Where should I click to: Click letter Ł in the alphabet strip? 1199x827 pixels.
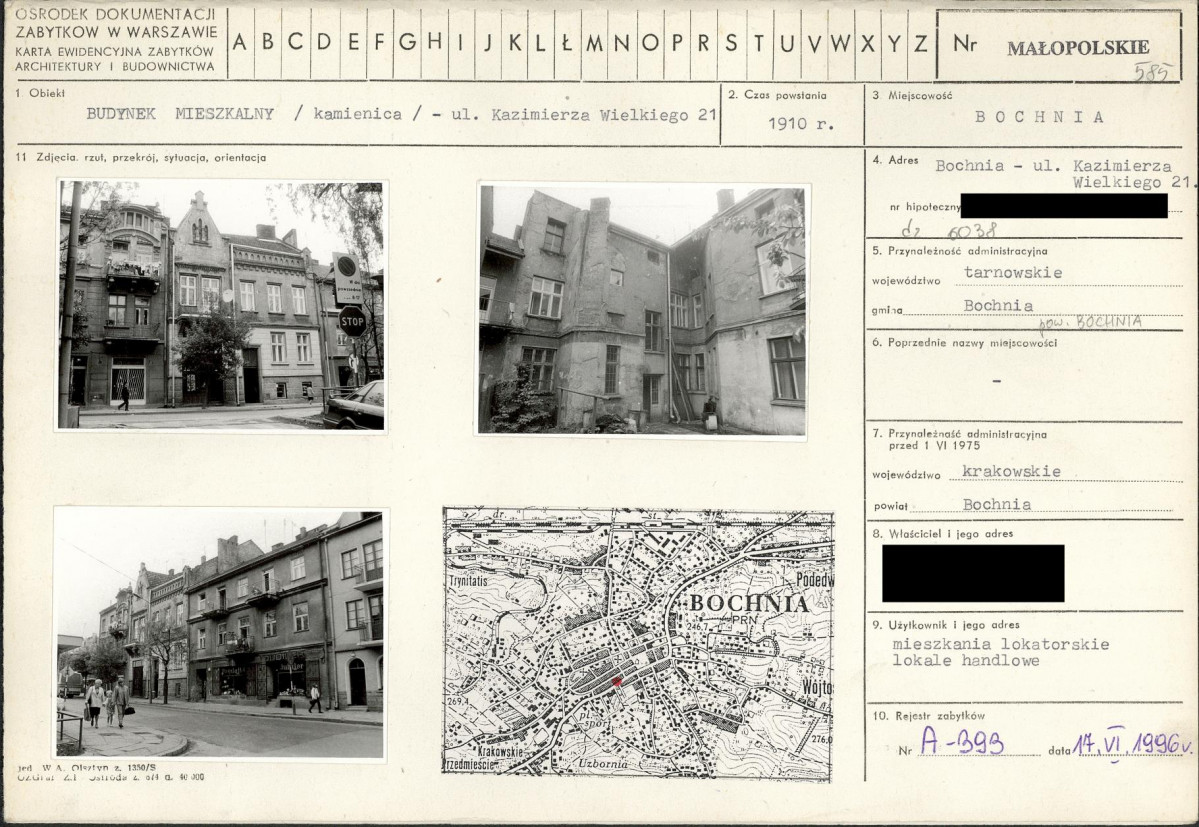567,42
